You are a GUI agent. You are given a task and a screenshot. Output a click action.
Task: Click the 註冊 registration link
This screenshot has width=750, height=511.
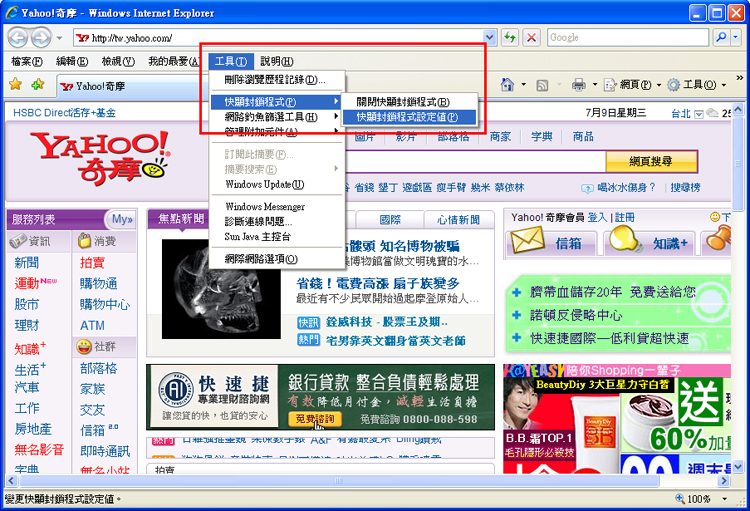pos(625,218)
